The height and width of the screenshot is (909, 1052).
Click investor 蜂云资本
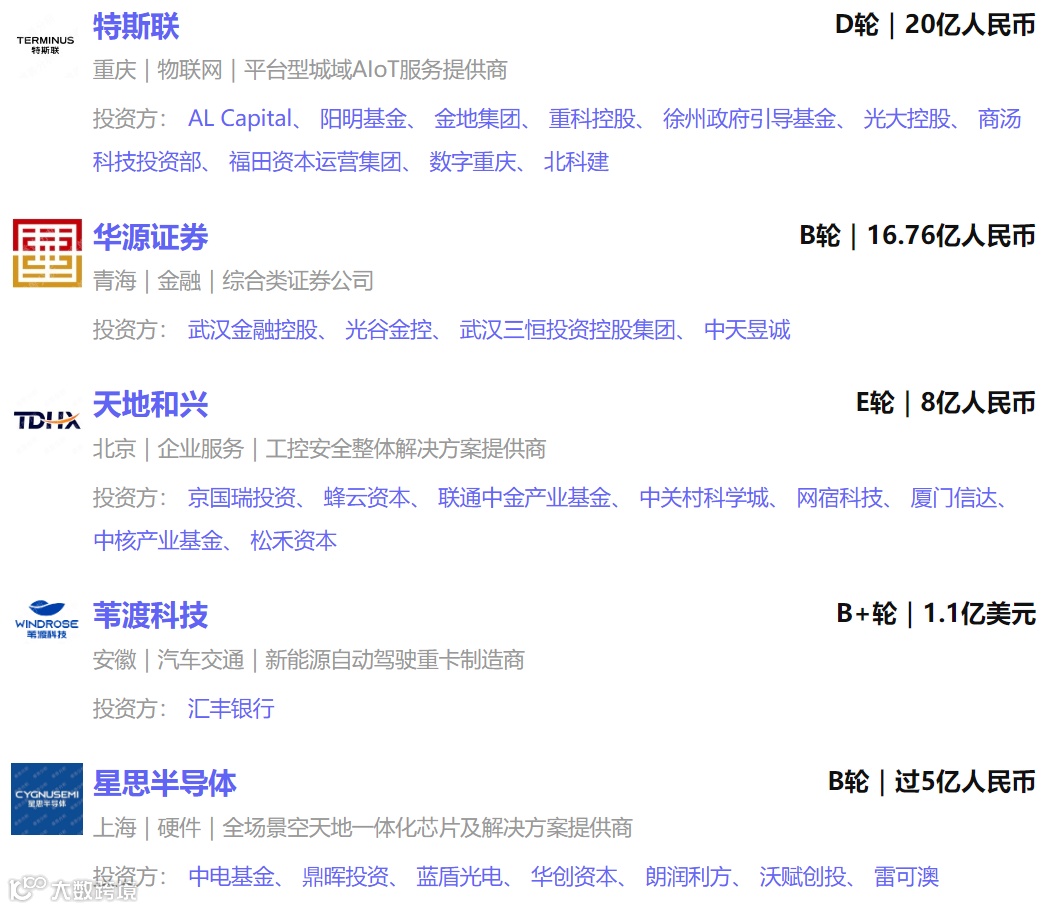[x=367, y=498]
